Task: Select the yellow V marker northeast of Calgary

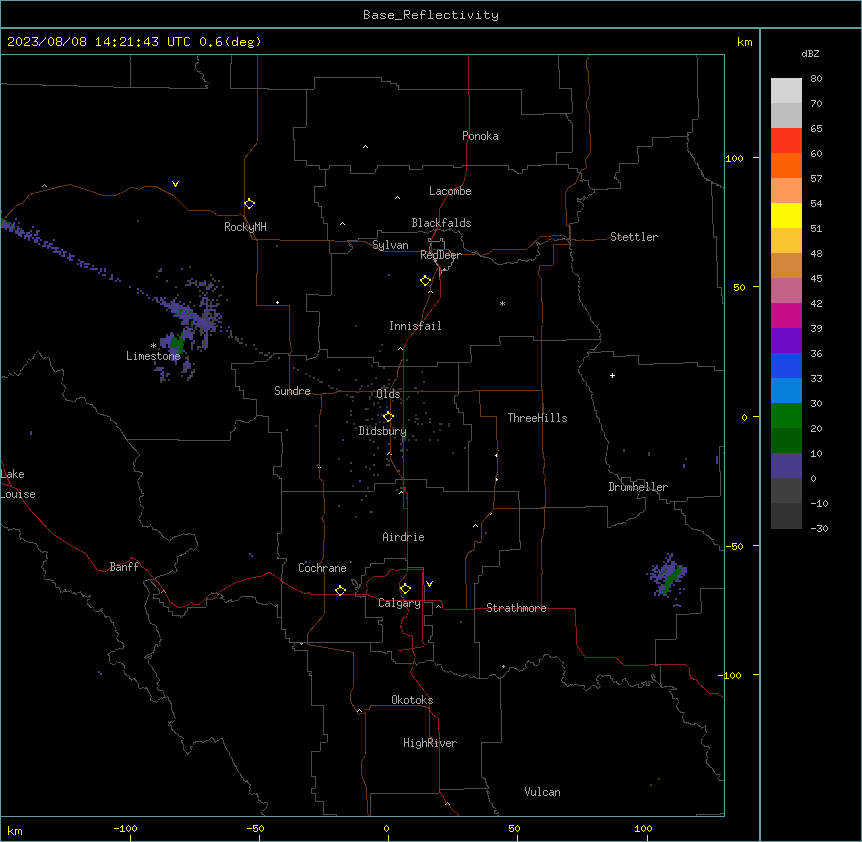Action: [429, 584]
